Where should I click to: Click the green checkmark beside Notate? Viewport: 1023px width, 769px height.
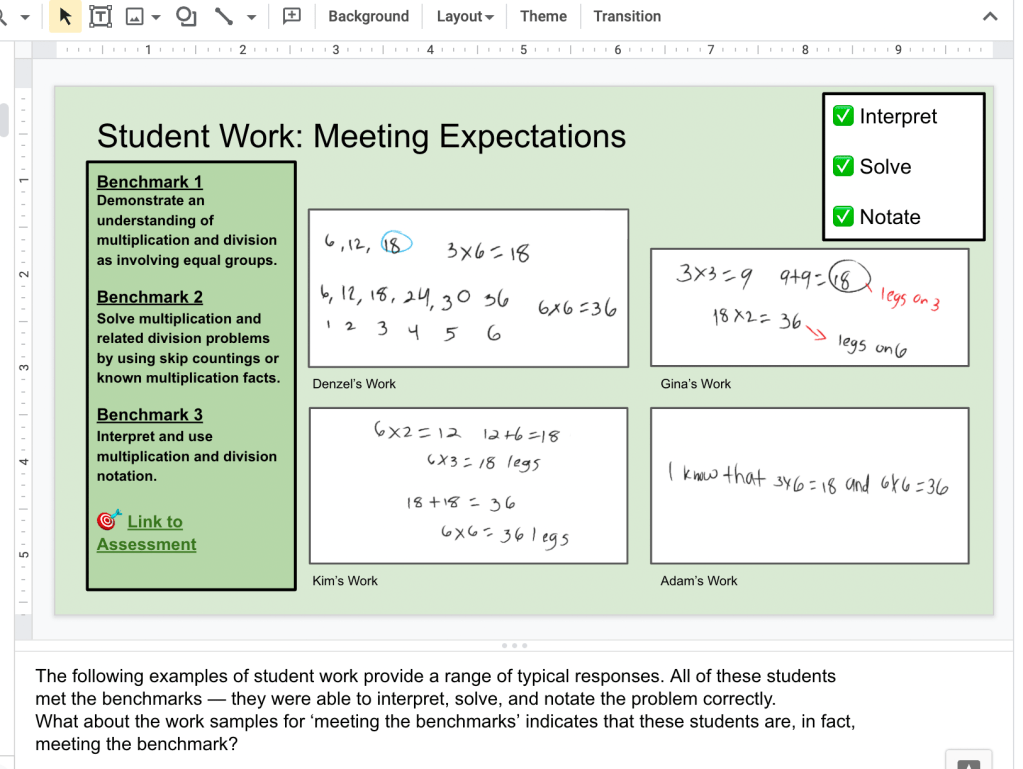[x=843, y=216]
